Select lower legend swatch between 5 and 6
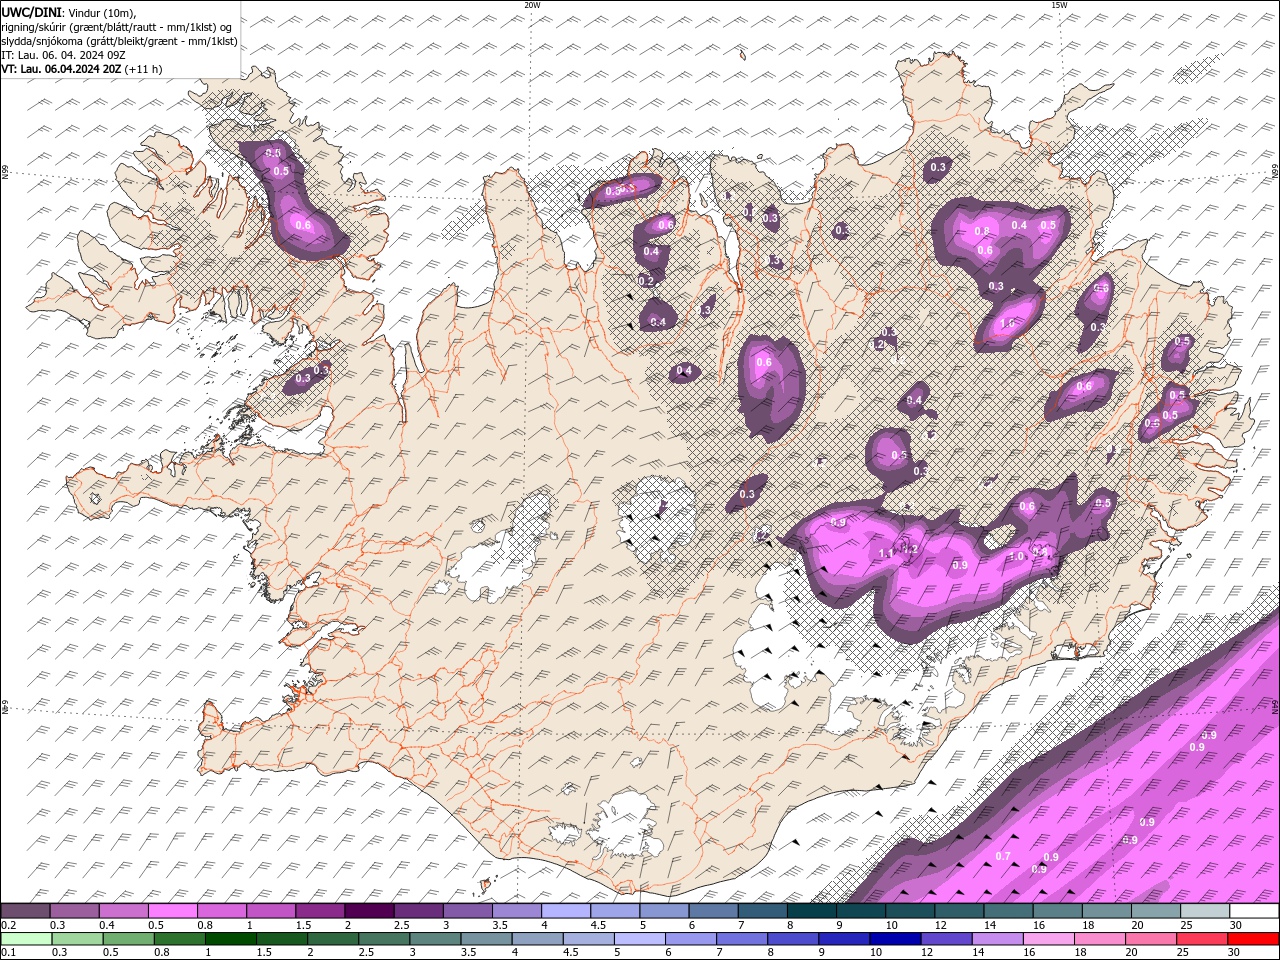The height and width of the screenshot is (960, 1280). pyautogui.click(x=639, y=938)
